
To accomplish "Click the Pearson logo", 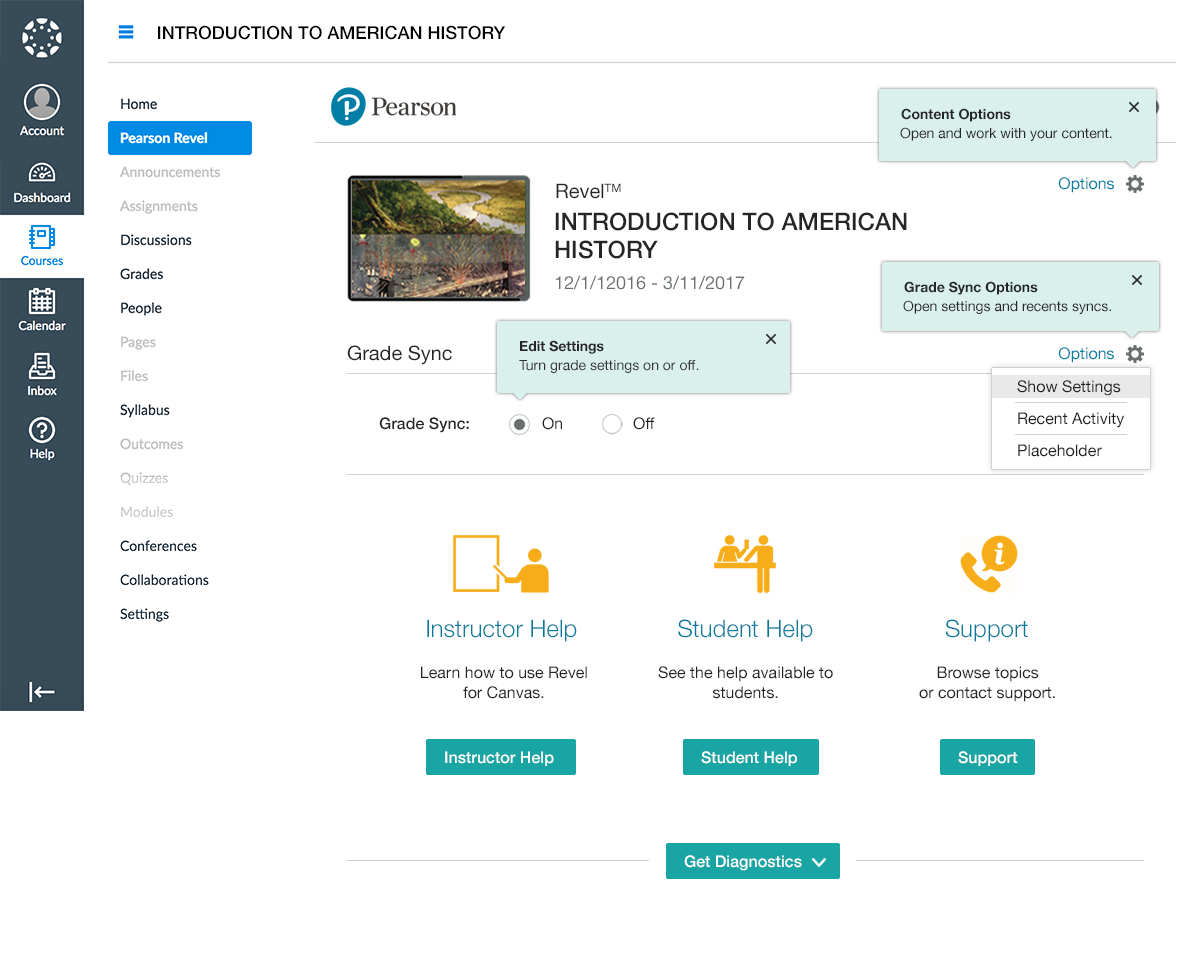I will 394,106.
